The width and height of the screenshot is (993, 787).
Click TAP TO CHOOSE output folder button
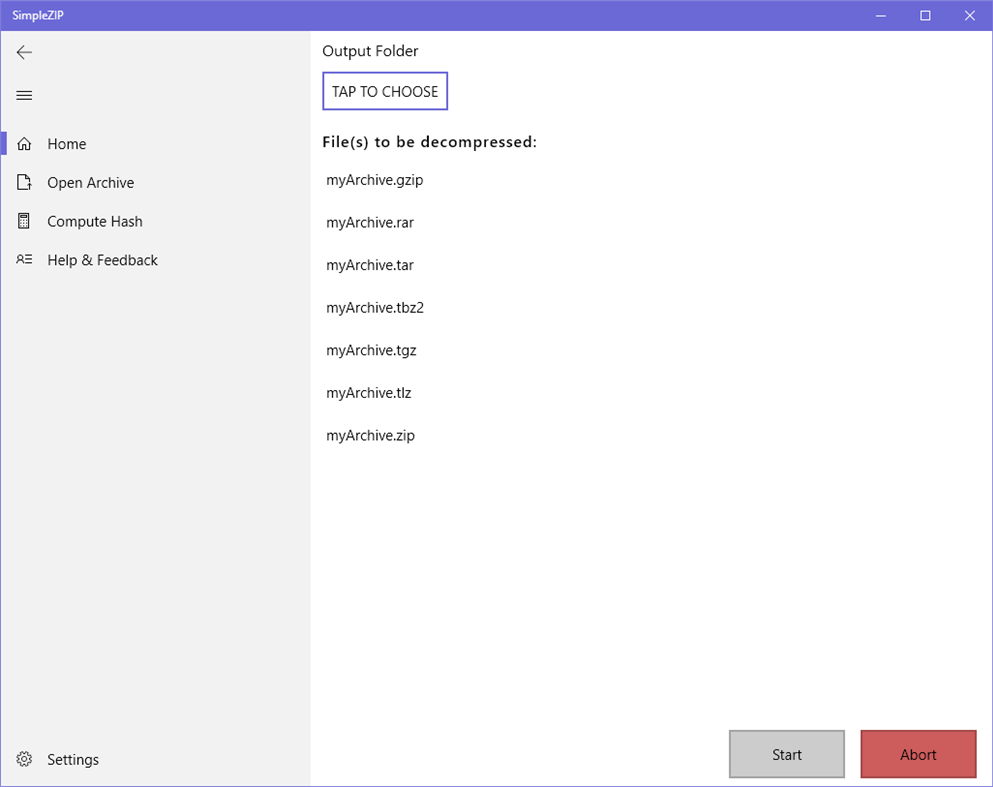pos(385,91)
